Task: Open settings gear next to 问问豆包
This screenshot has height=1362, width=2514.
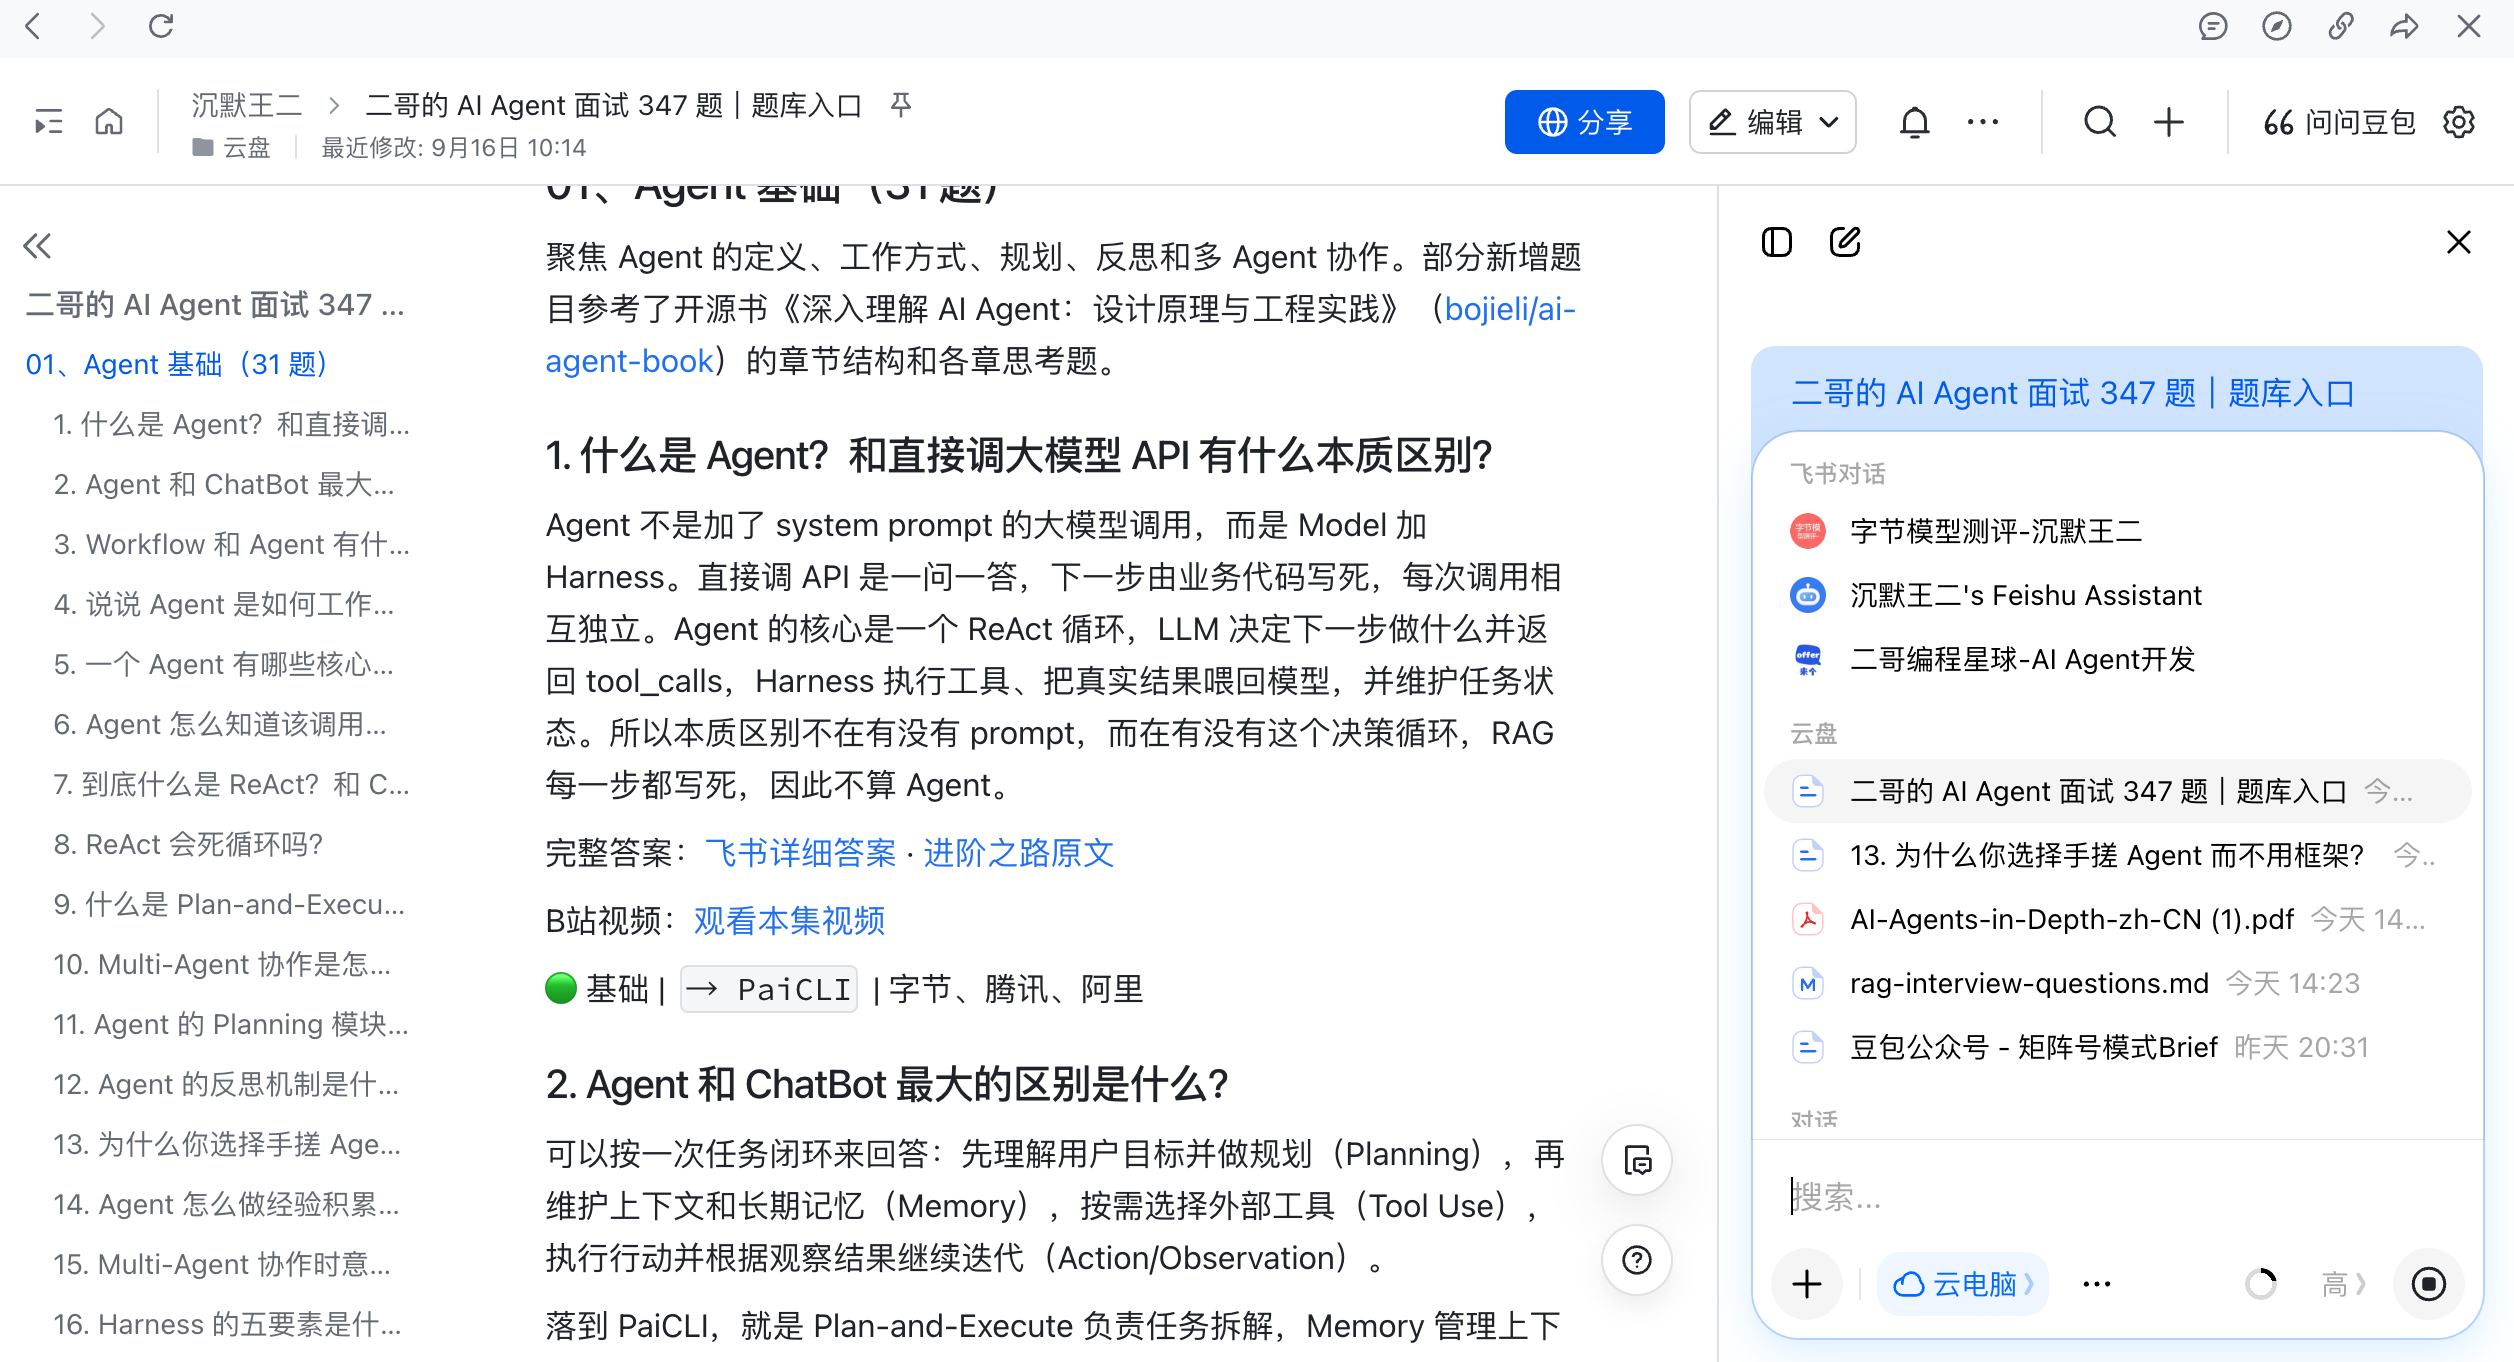Action: point(2459,122)
